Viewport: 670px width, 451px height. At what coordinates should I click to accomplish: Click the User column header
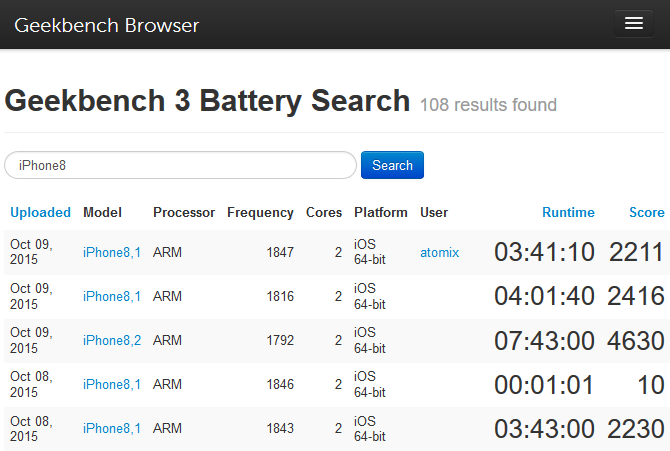coord(434,212)
